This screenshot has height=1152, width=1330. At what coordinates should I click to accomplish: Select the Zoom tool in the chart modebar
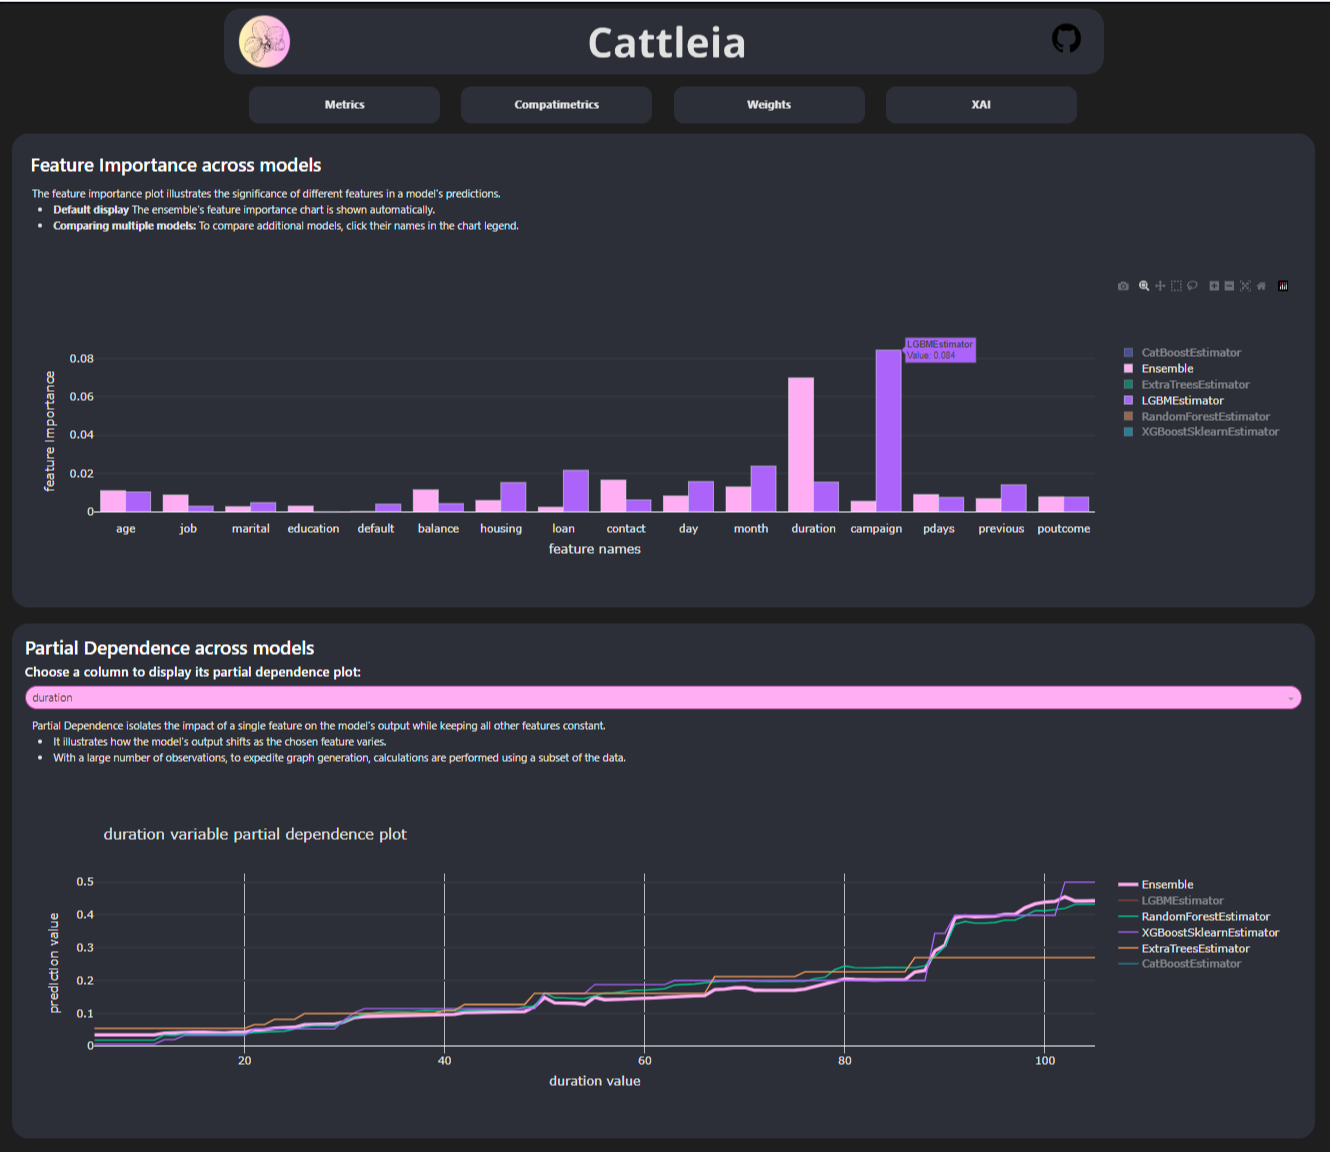pos(1144,286)
